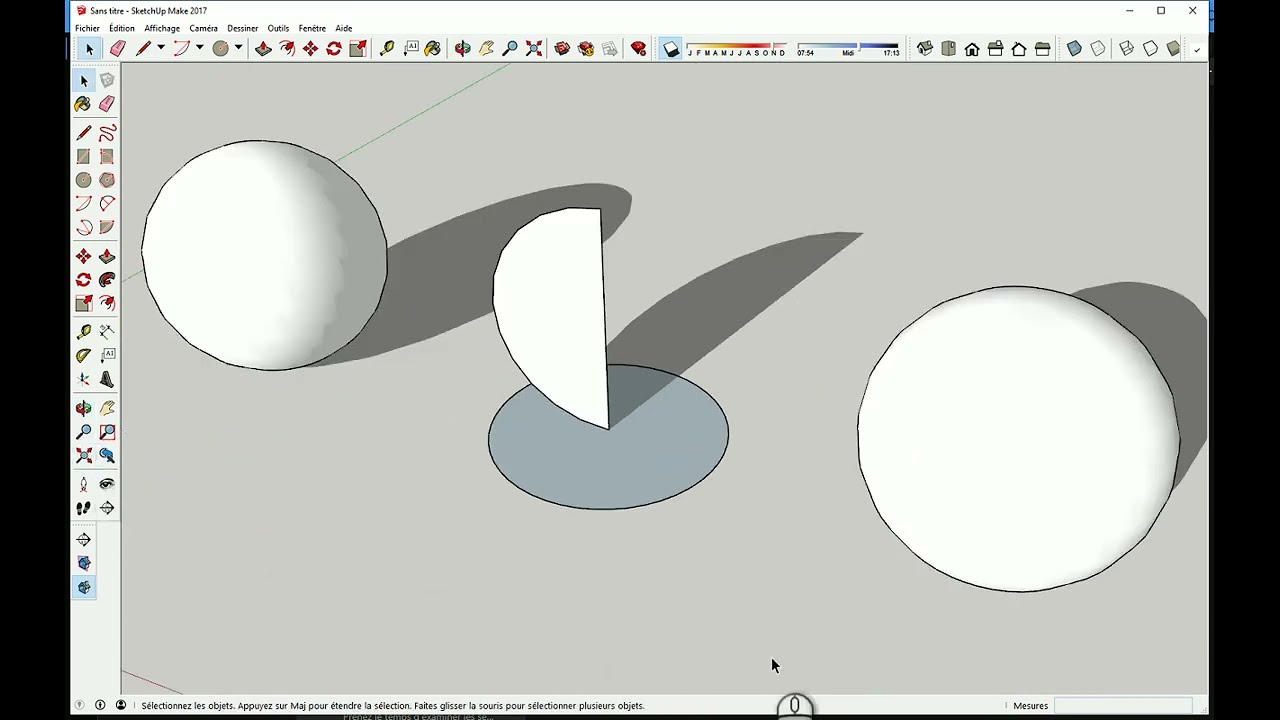Select the Dimension tool
1280x720 pixels.
(107, 332)
